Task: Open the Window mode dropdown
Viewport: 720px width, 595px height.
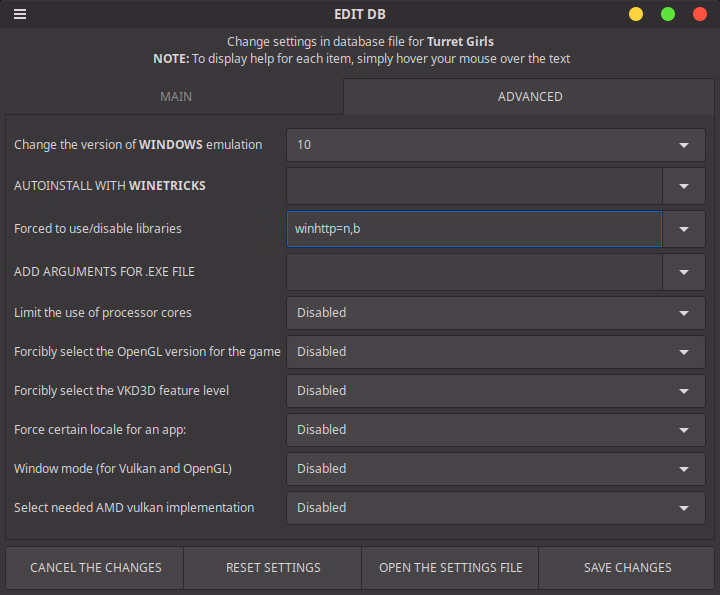Action: click(x=496, y=469)
